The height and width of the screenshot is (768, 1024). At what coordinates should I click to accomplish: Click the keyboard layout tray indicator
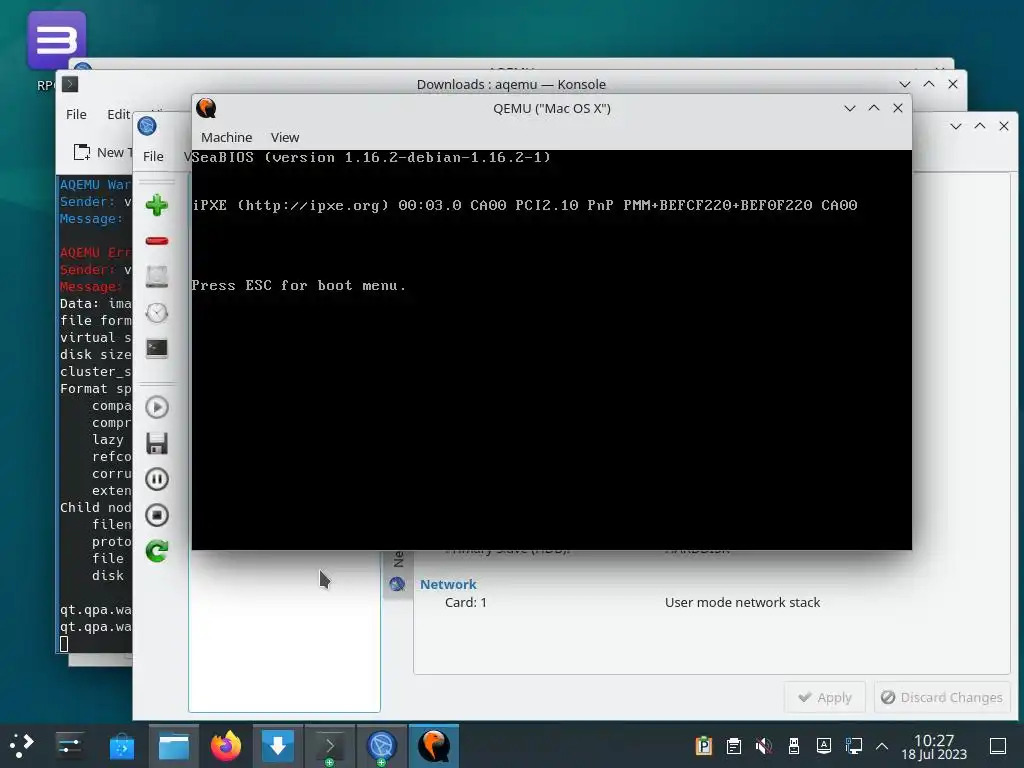click(x=824, y=746)
